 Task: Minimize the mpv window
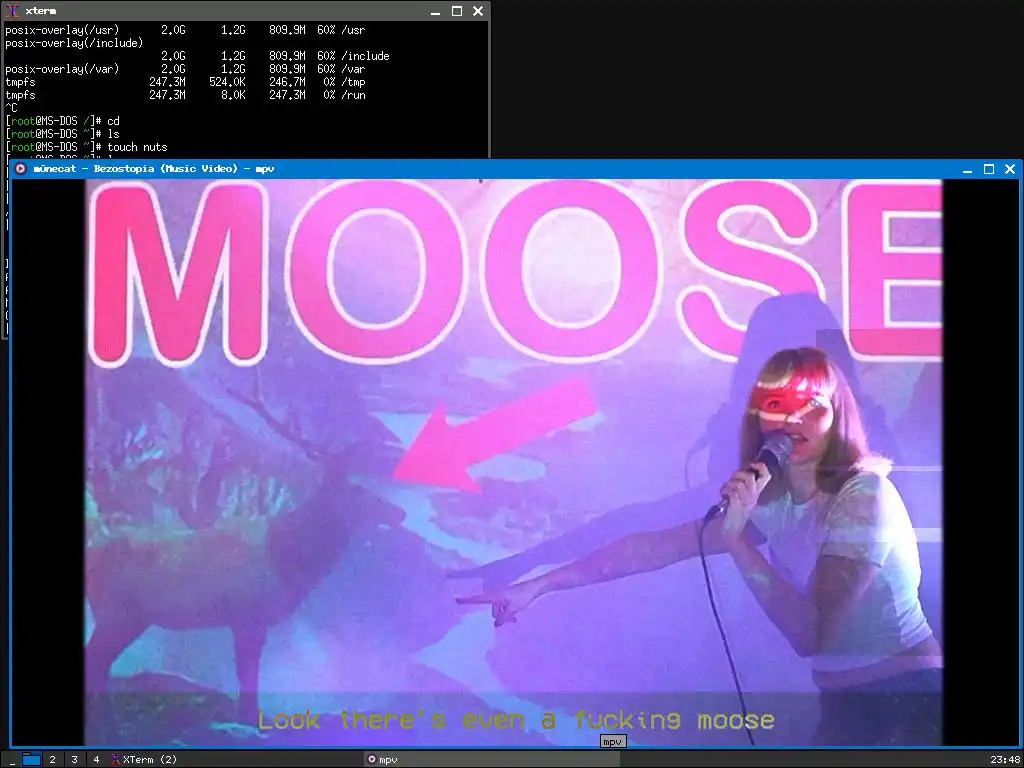968,169
